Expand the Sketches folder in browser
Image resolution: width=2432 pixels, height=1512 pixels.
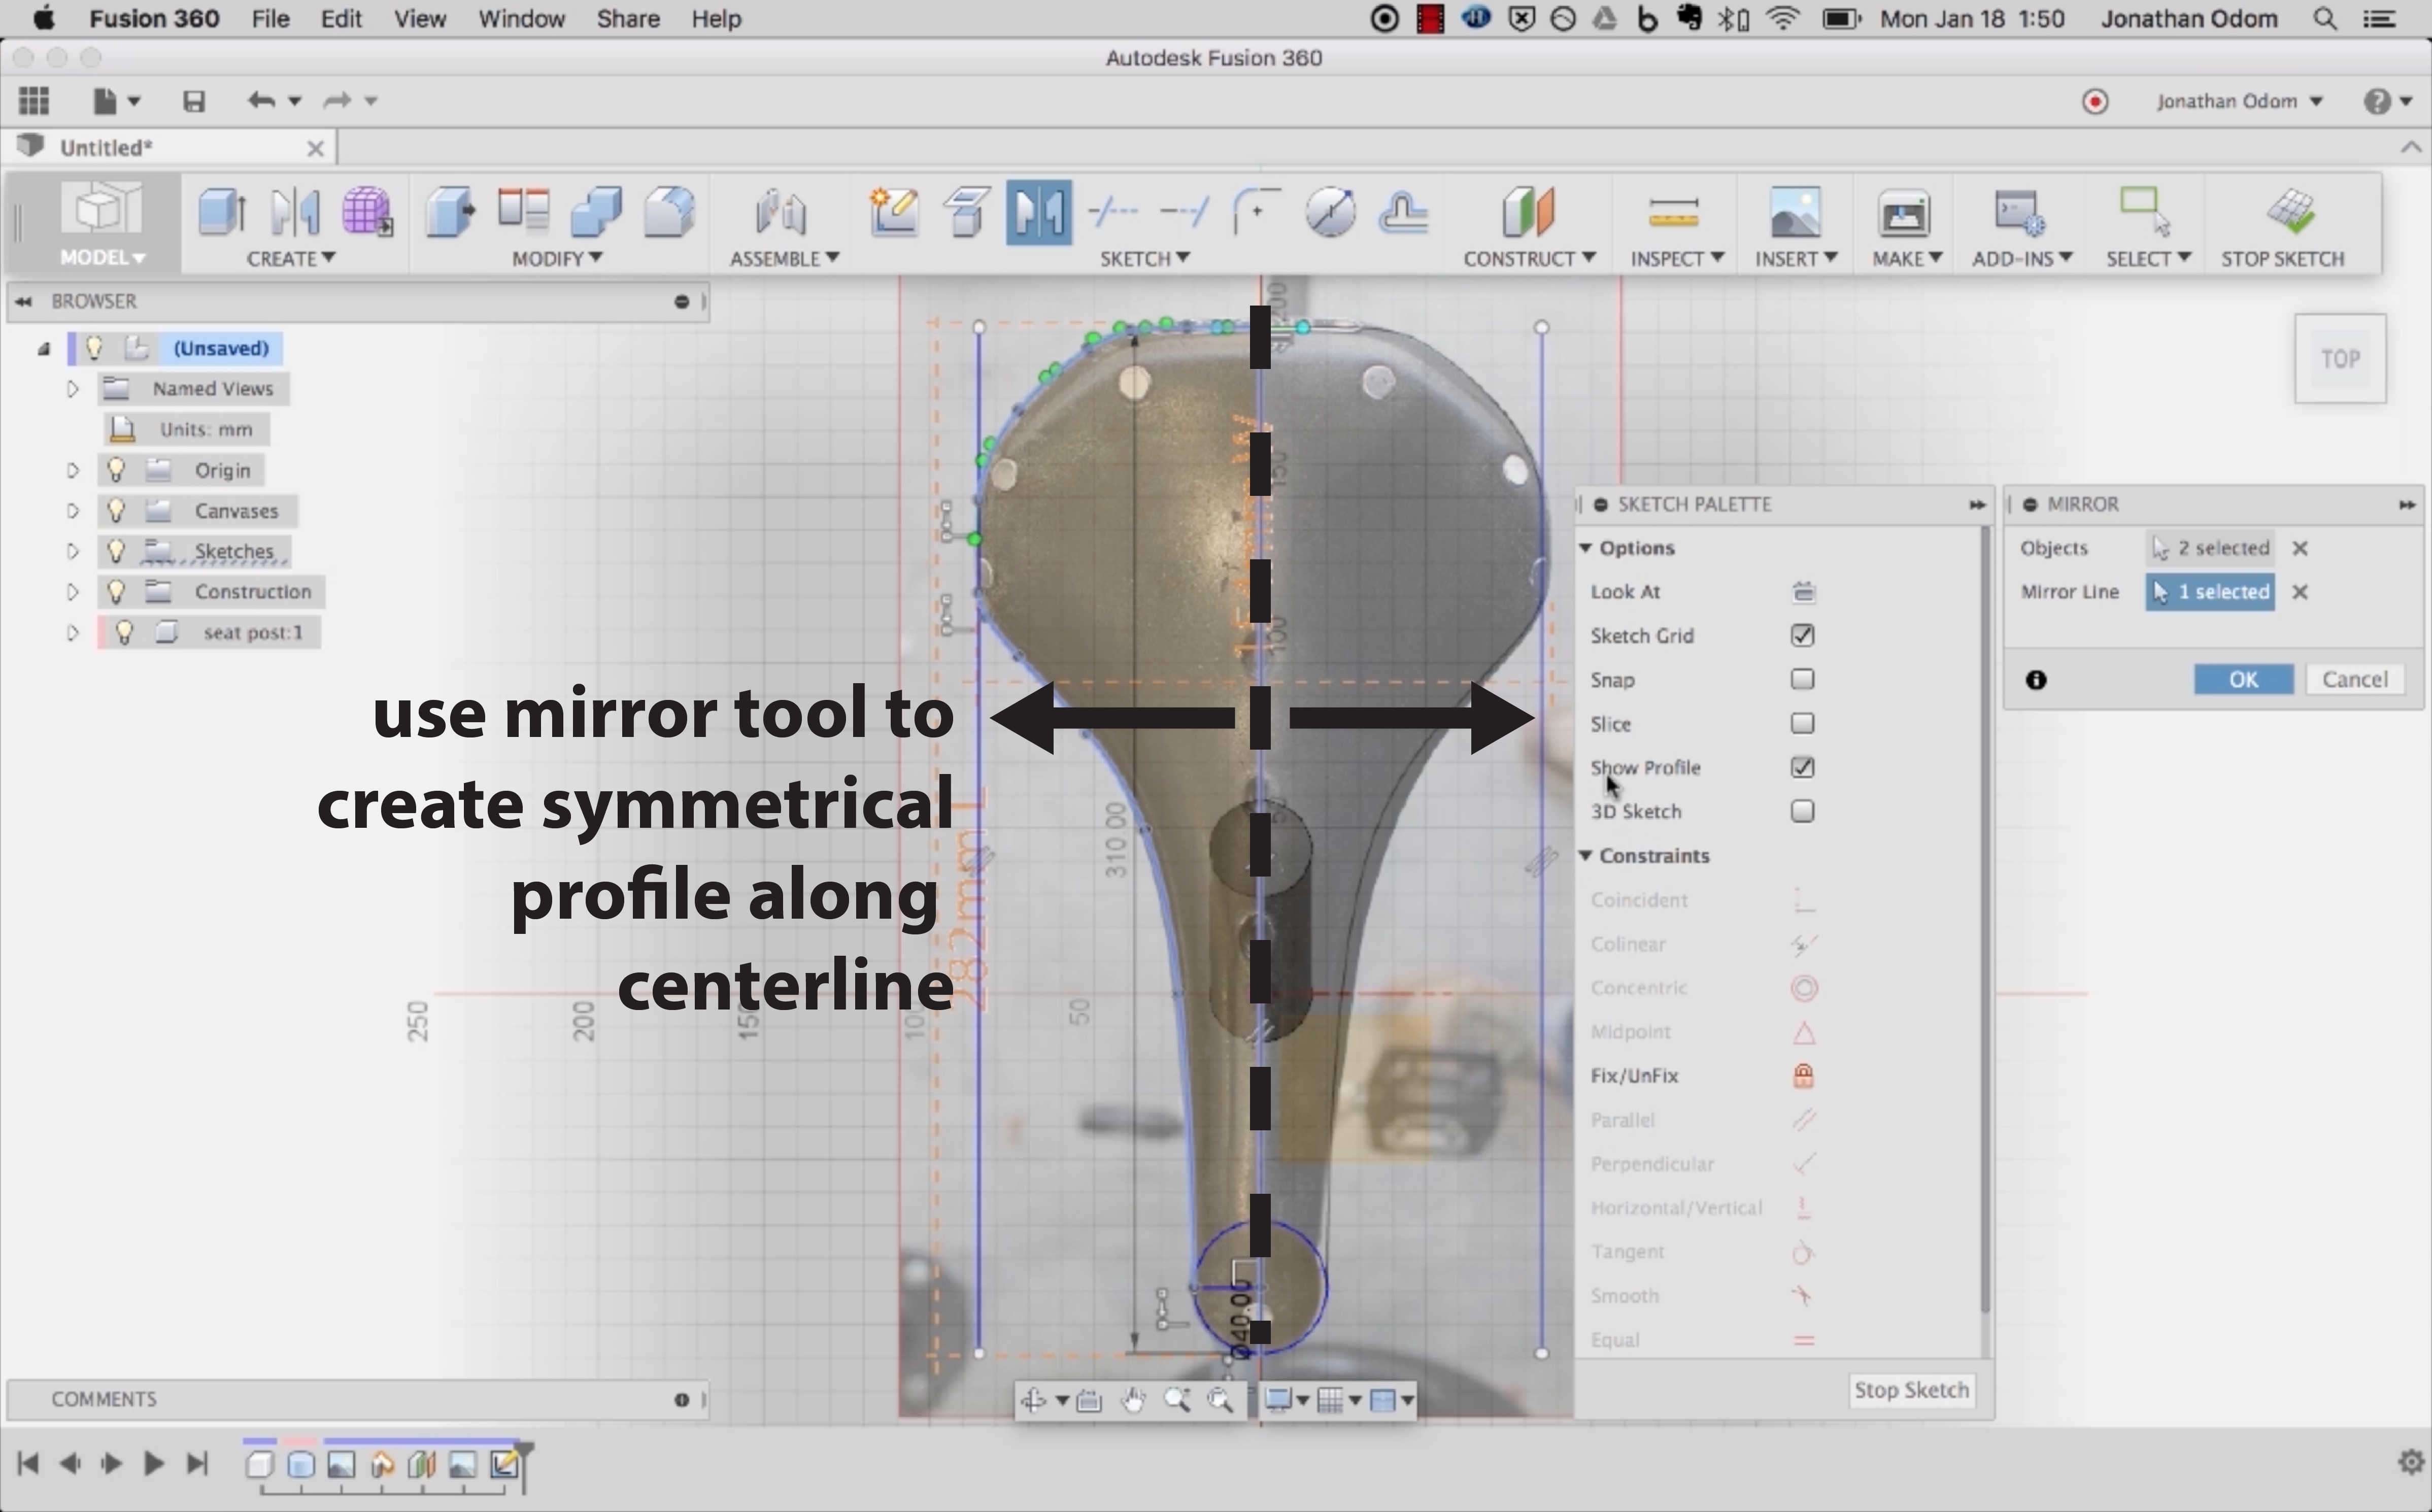pyautogui.click(x=72, y=551)
